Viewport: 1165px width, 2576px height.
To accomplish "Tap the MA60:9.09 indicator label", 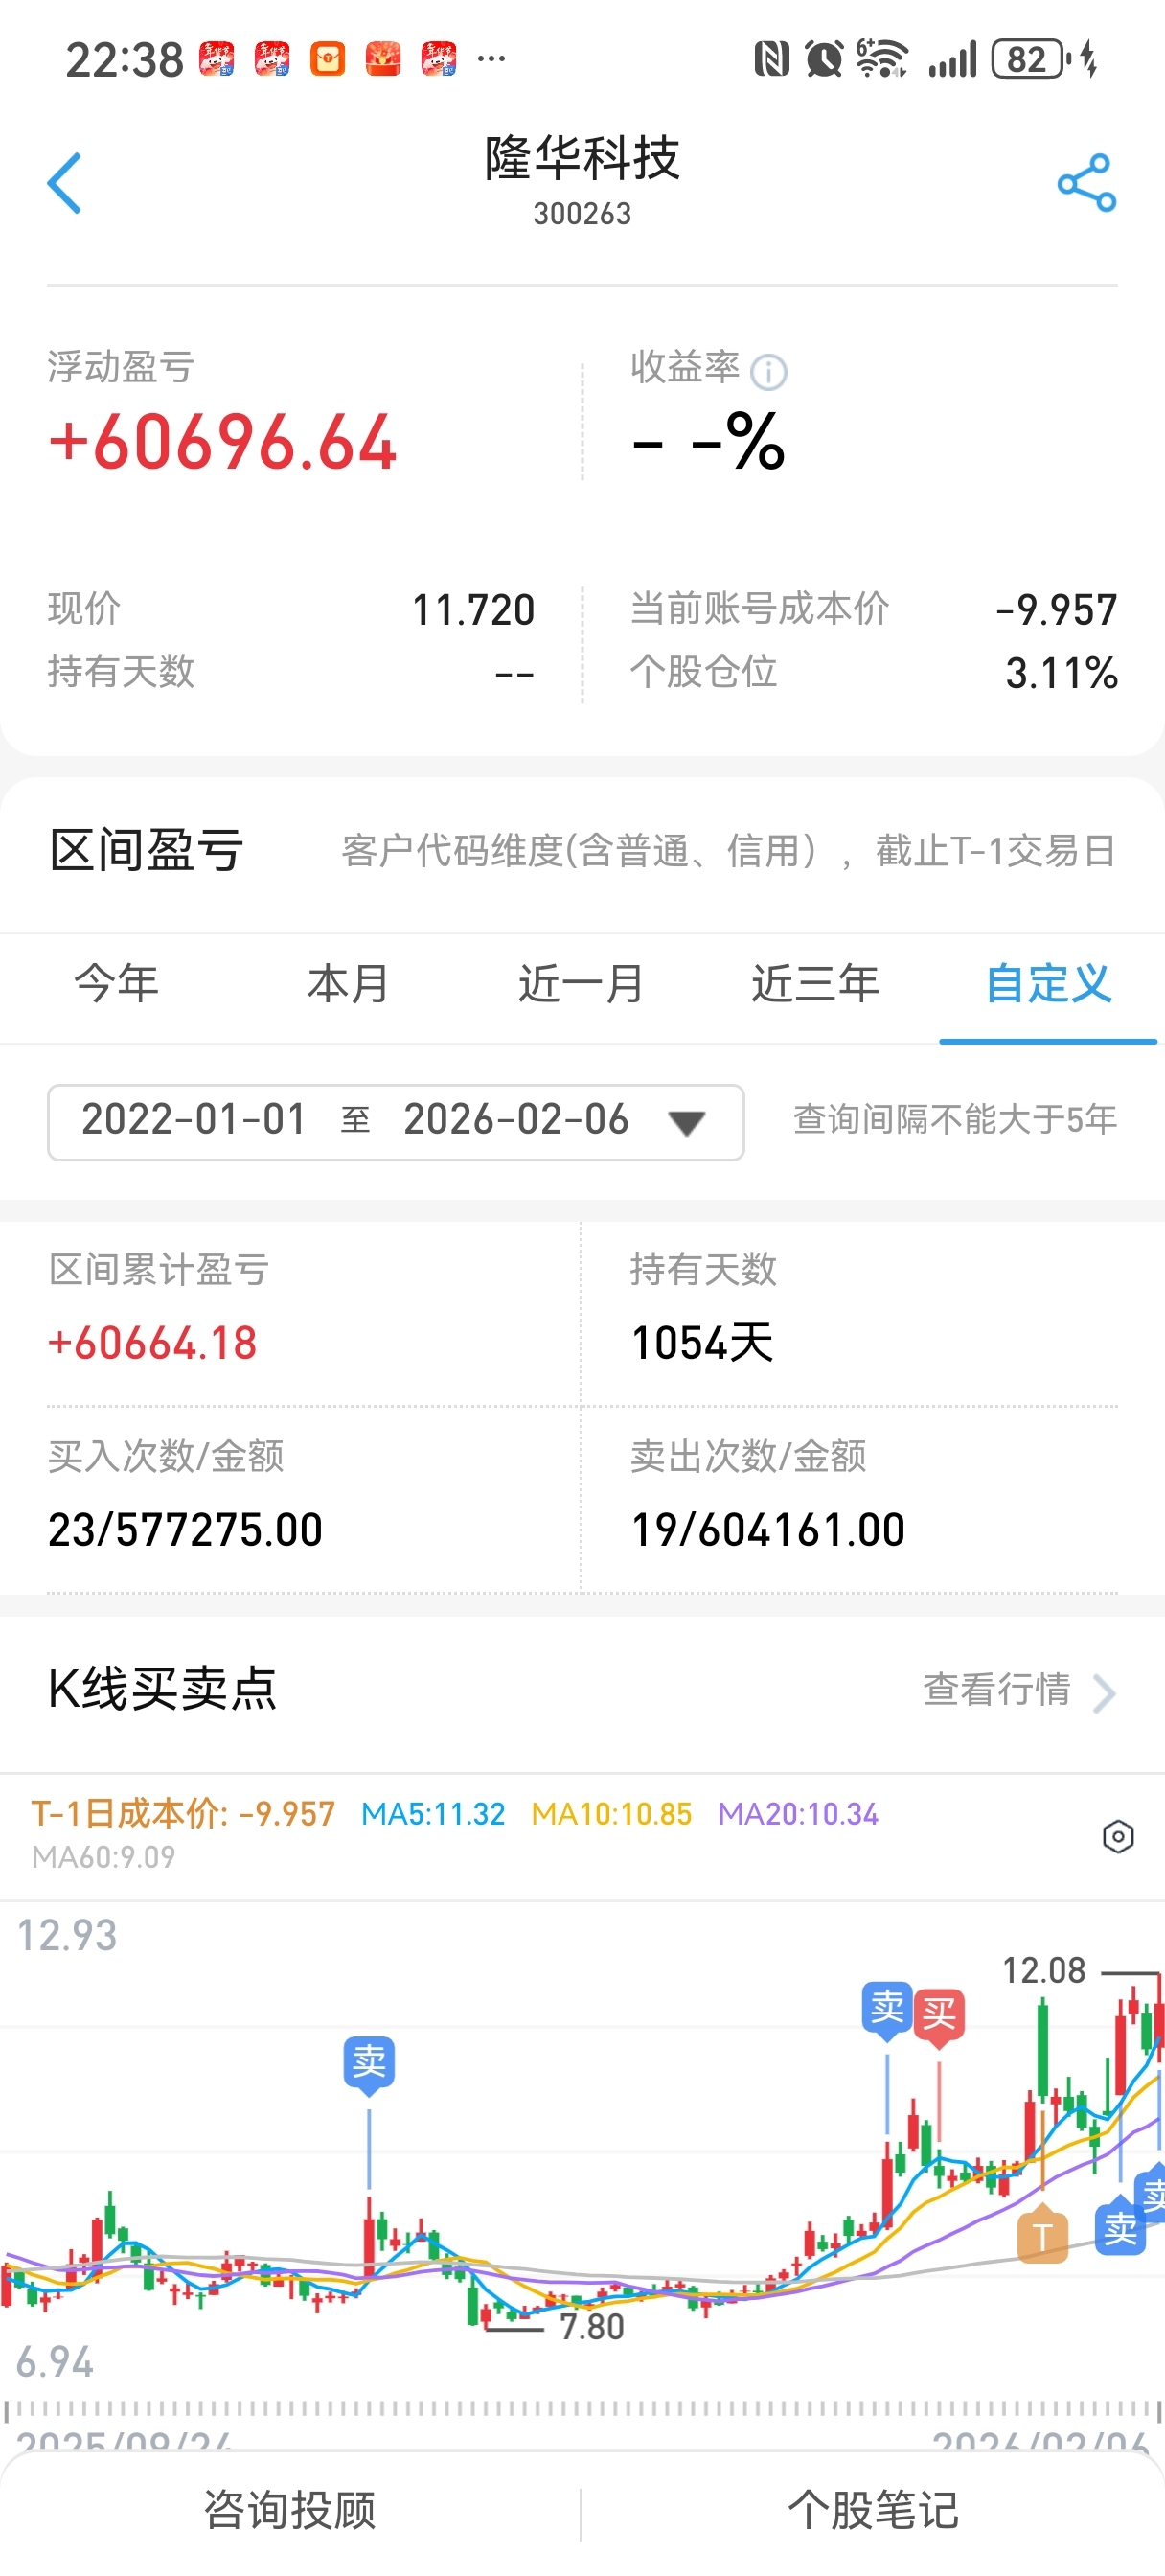I will (x=103, y=1857).
